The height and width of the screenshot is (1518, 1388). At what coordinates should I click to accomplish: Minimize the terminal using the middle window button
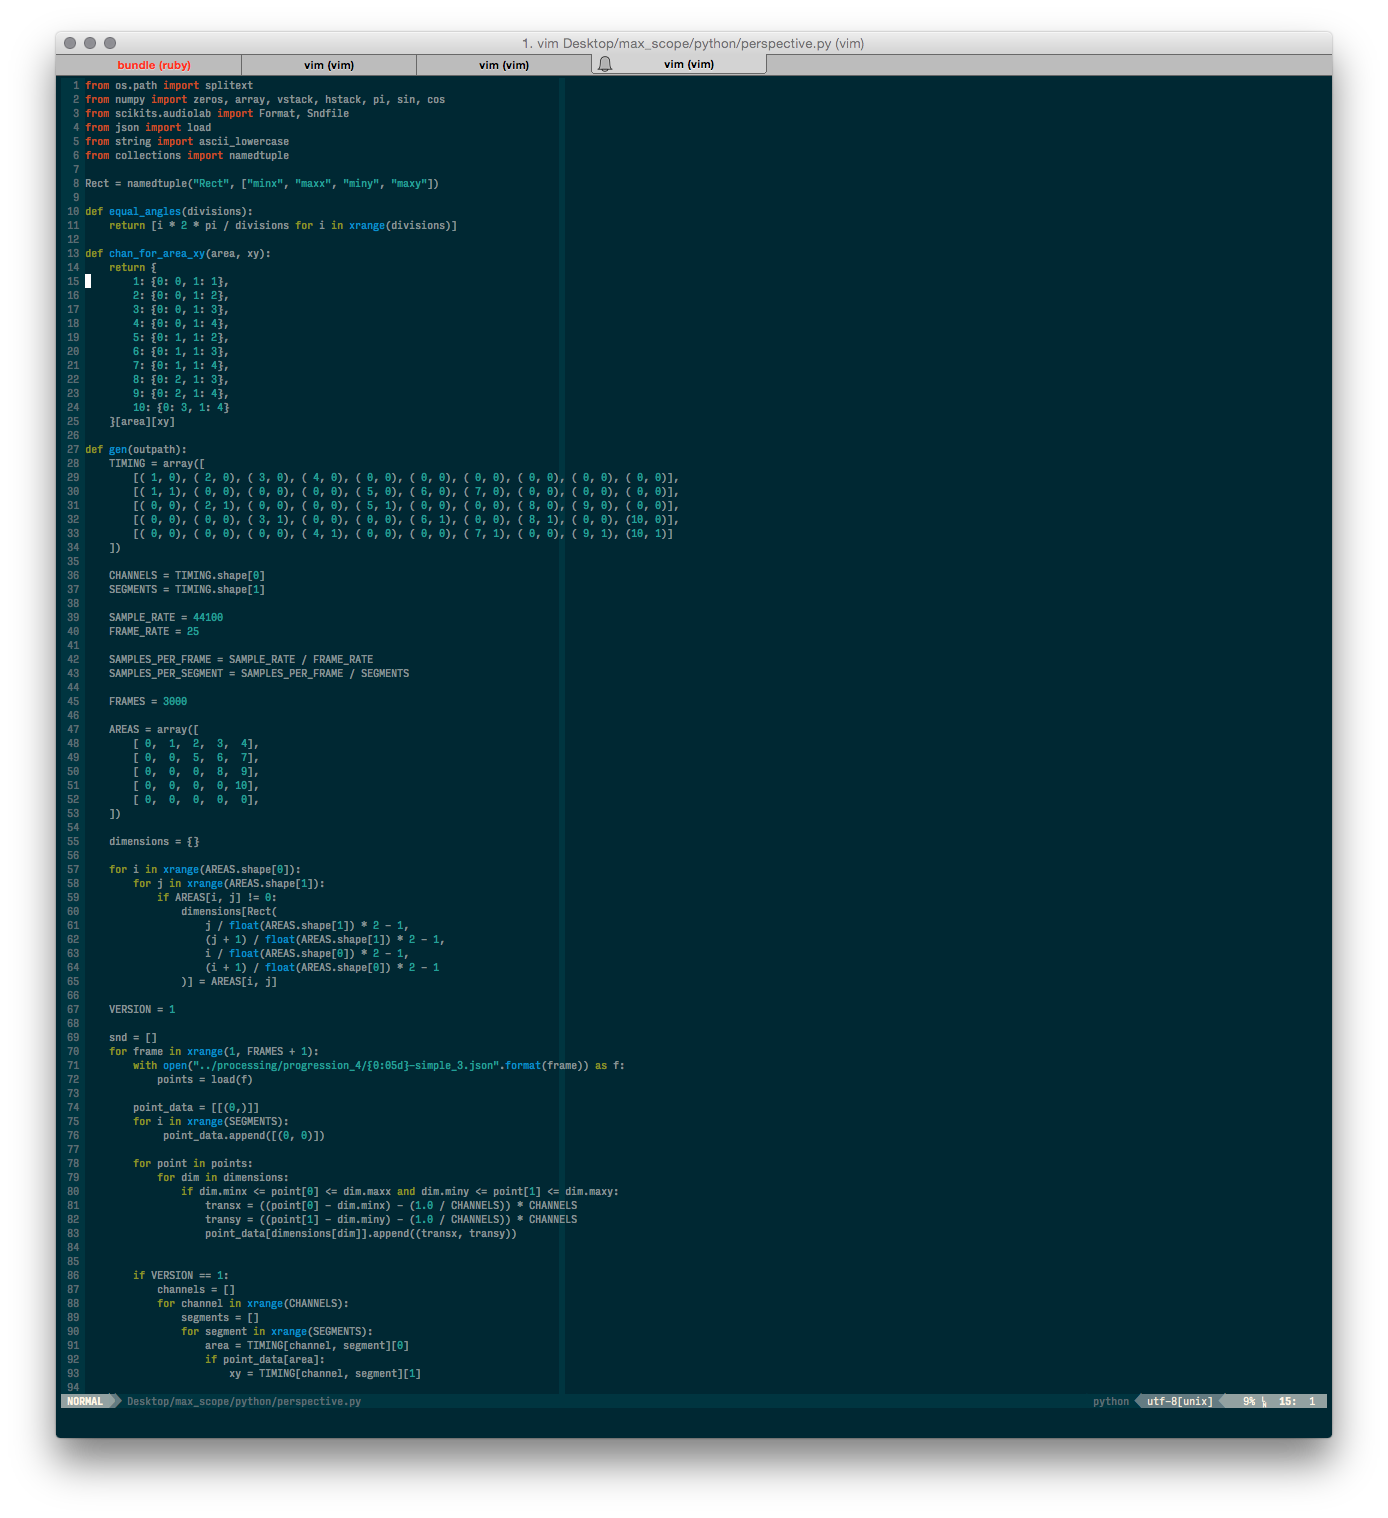[x=90, y=43]
